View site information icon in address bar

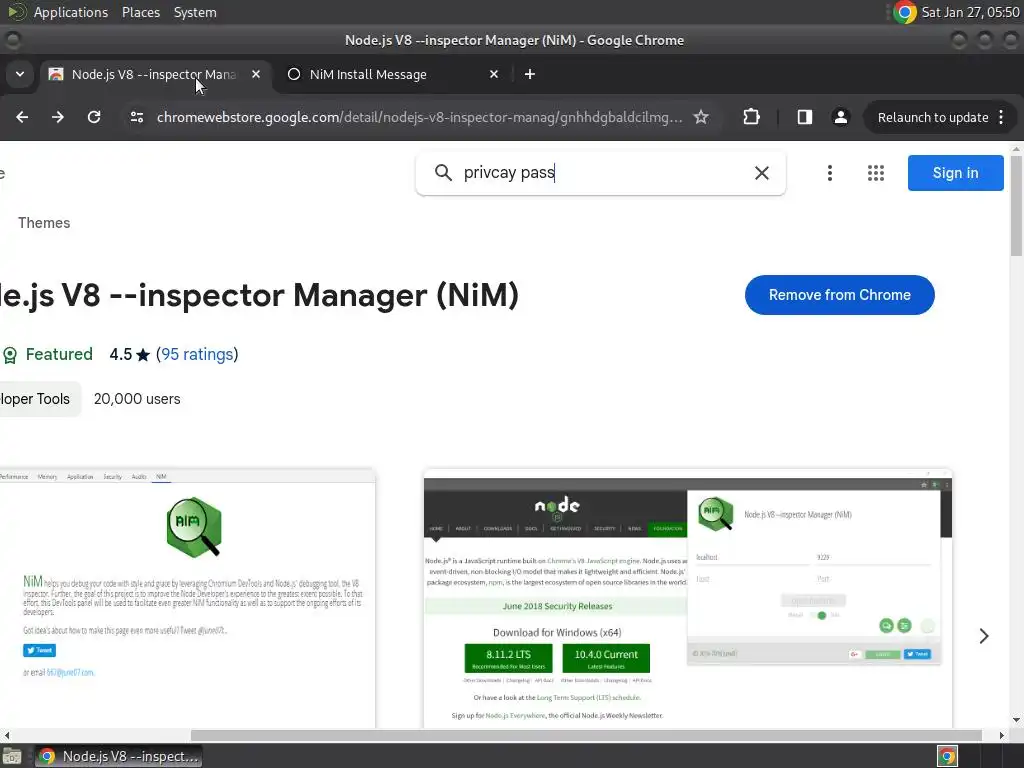click(x=136, y=117)
